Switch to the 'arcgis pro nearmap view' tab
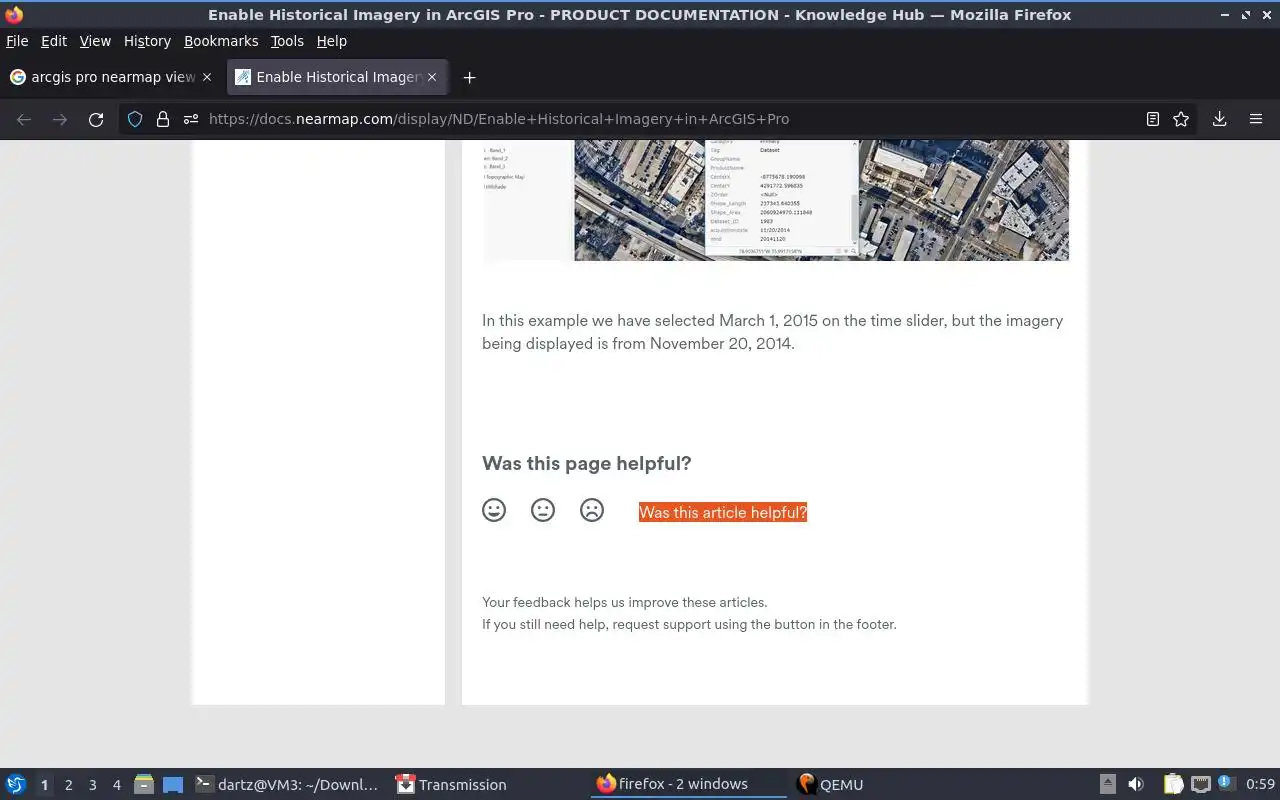Viewport: 1280px width, 800px height. (x=113, y=77)
